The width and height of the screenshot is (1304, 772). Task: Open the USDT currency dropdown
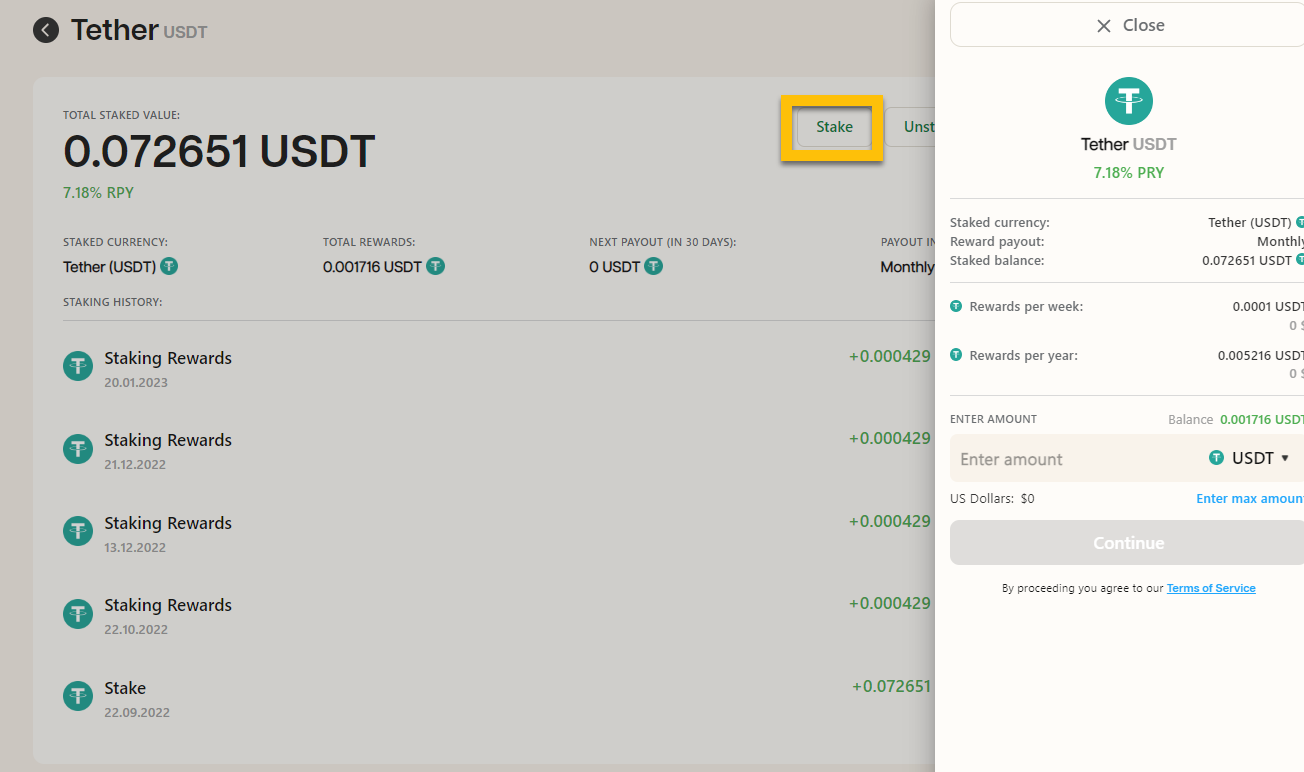pyautogui.click(x=1250, y=458)
